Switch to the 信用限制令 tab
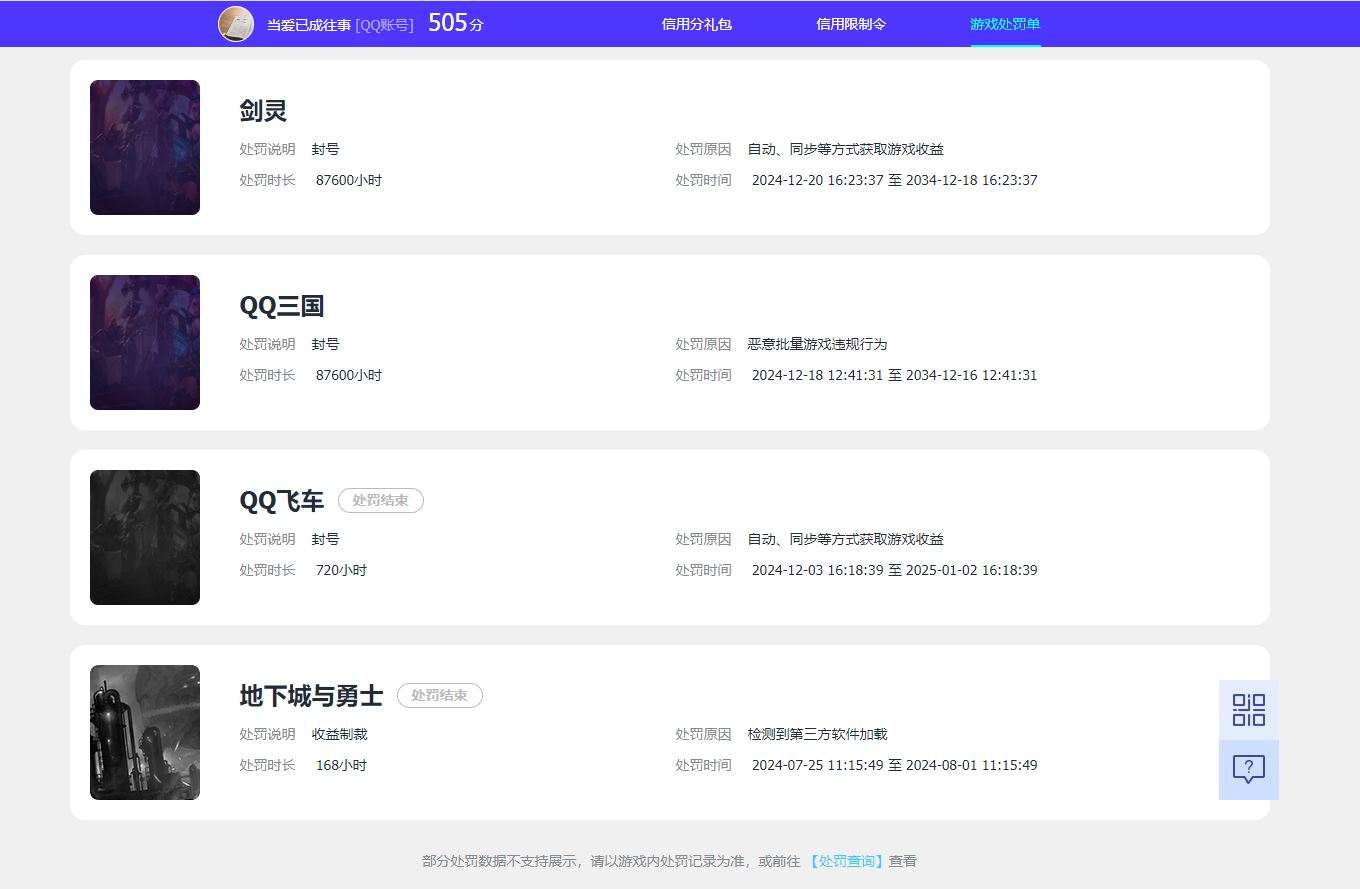The image size is (1360, 889). [x=851, y=24]
